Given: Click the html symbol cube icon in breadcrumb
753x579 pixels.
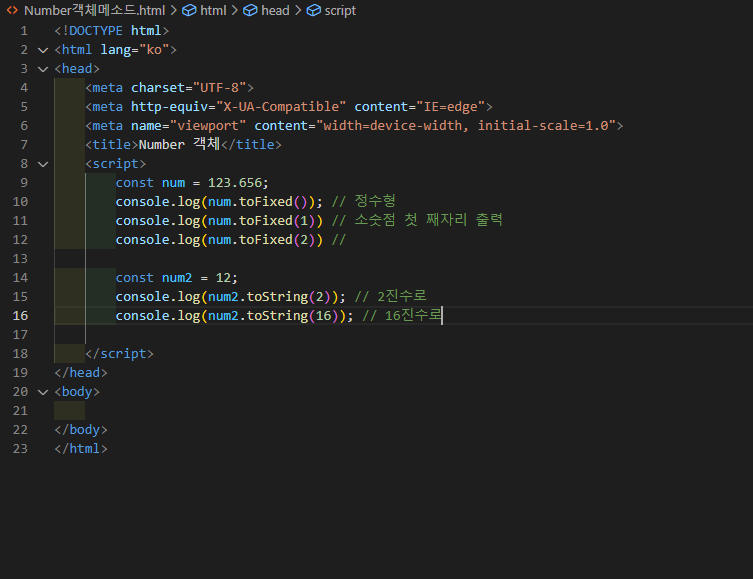Looking at the screenshot, I should pyautogui.click(x=189, y=10).
